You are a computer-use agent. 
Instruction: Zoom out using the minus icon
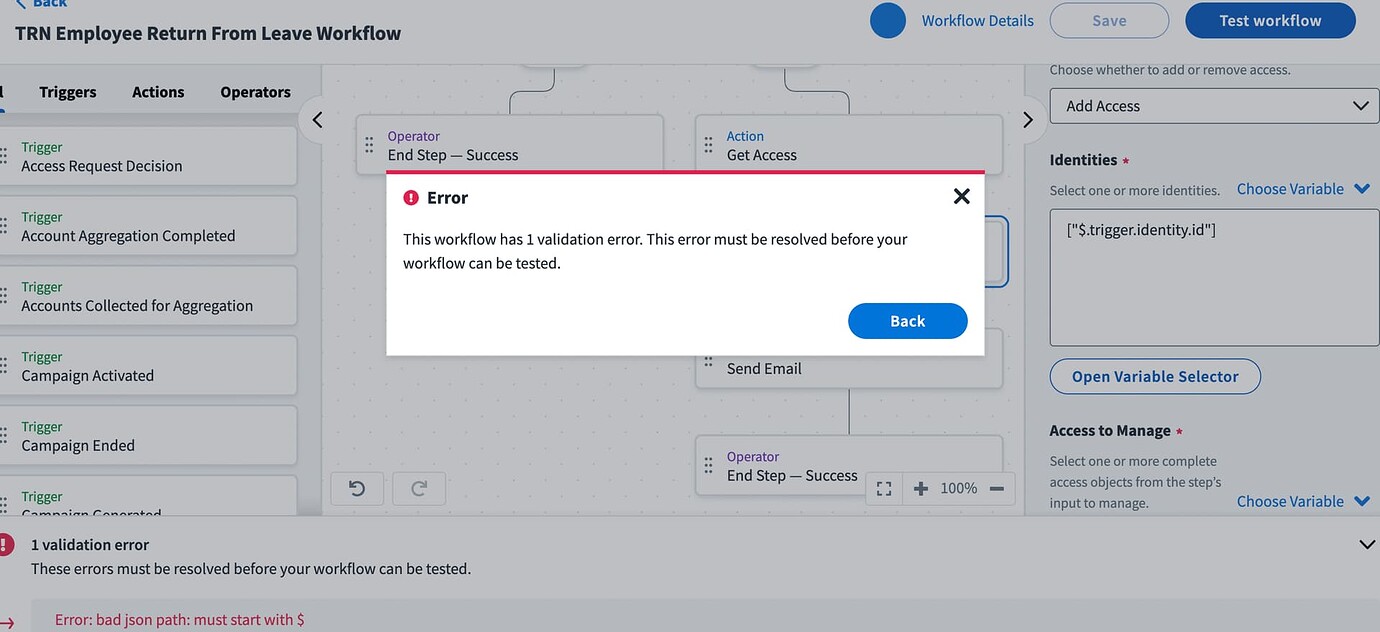coord(995,489)
